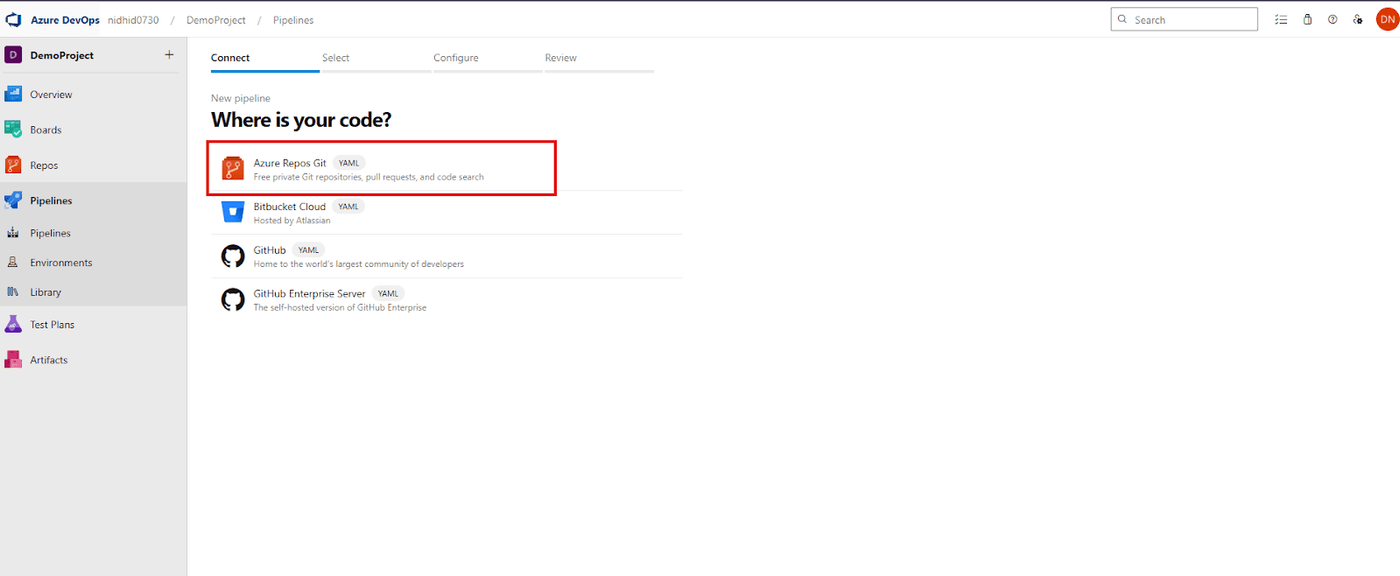Screen dimensions: 1400x576
Task: Click the nidhid0730 breadcrumb link
Action: [x=133, y=20]
